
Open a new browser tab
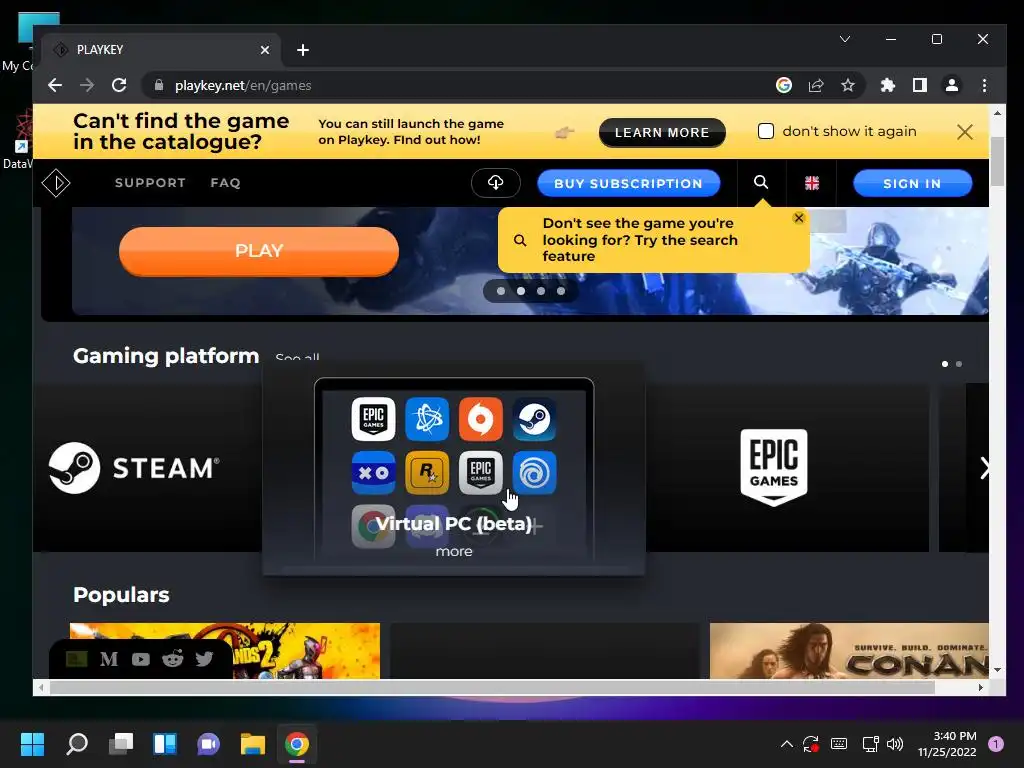(302, 50)
